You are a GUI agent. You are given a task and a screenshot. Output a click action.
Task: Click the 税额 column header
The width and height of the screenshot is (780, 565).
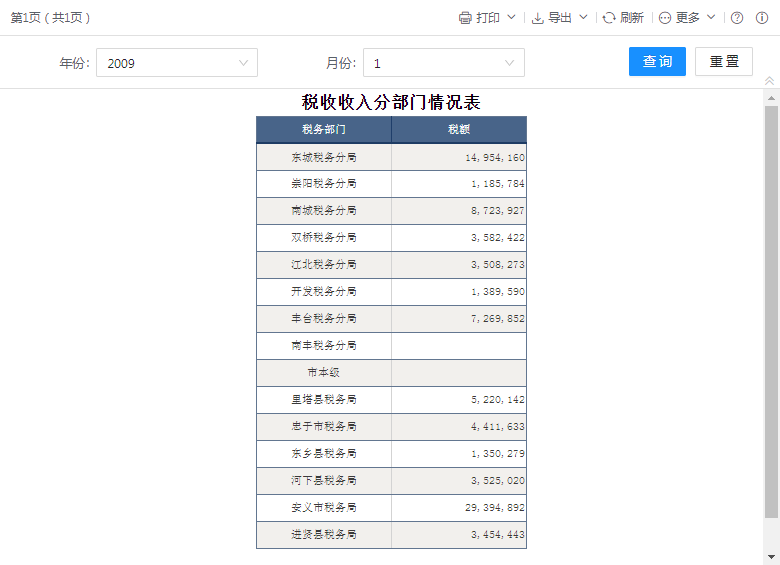459,130
